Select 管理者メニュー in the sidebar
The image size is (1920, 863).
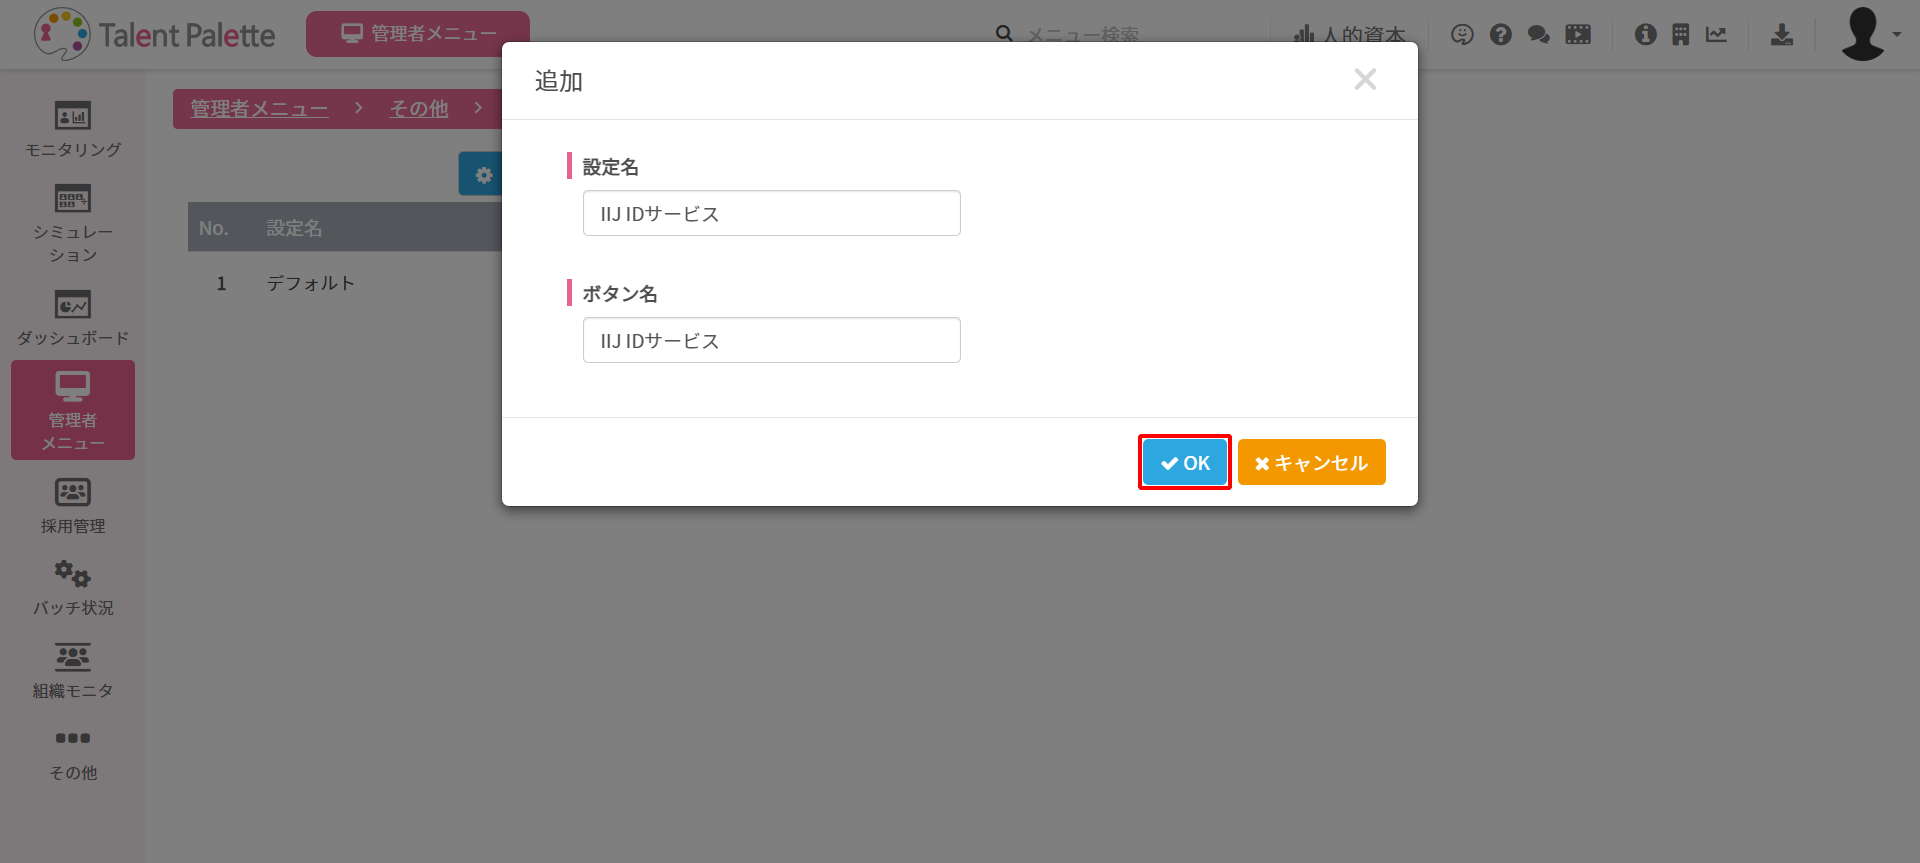[x=73, y=410]
